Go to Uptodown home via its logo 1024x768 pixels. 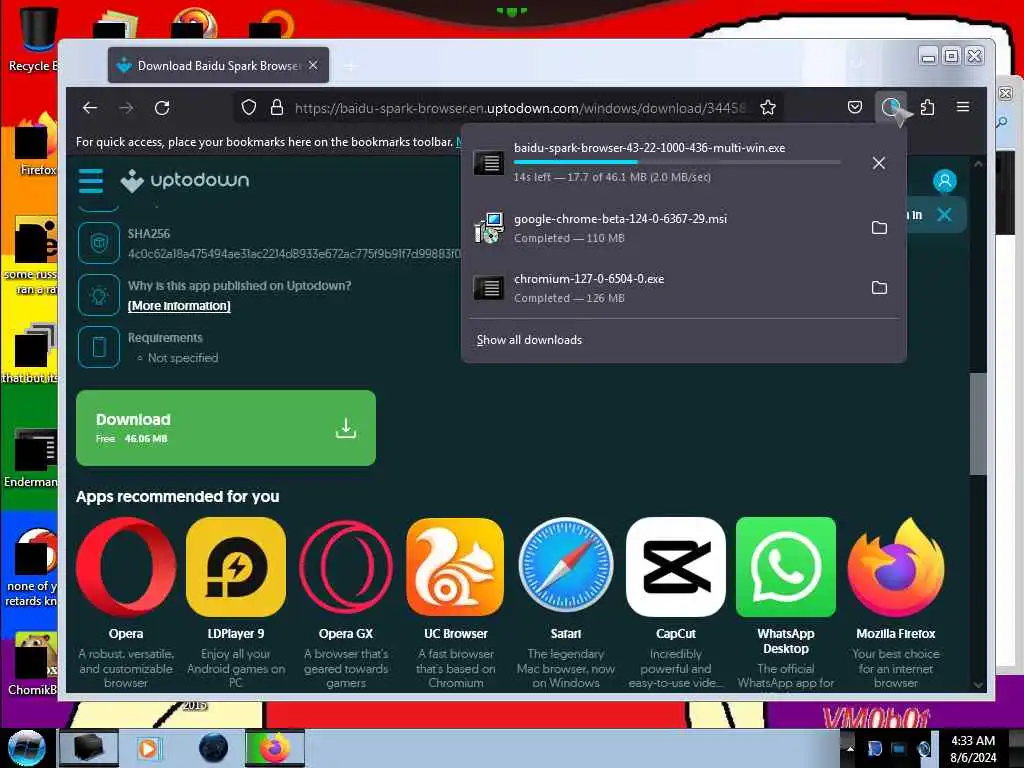coord(185,180)
